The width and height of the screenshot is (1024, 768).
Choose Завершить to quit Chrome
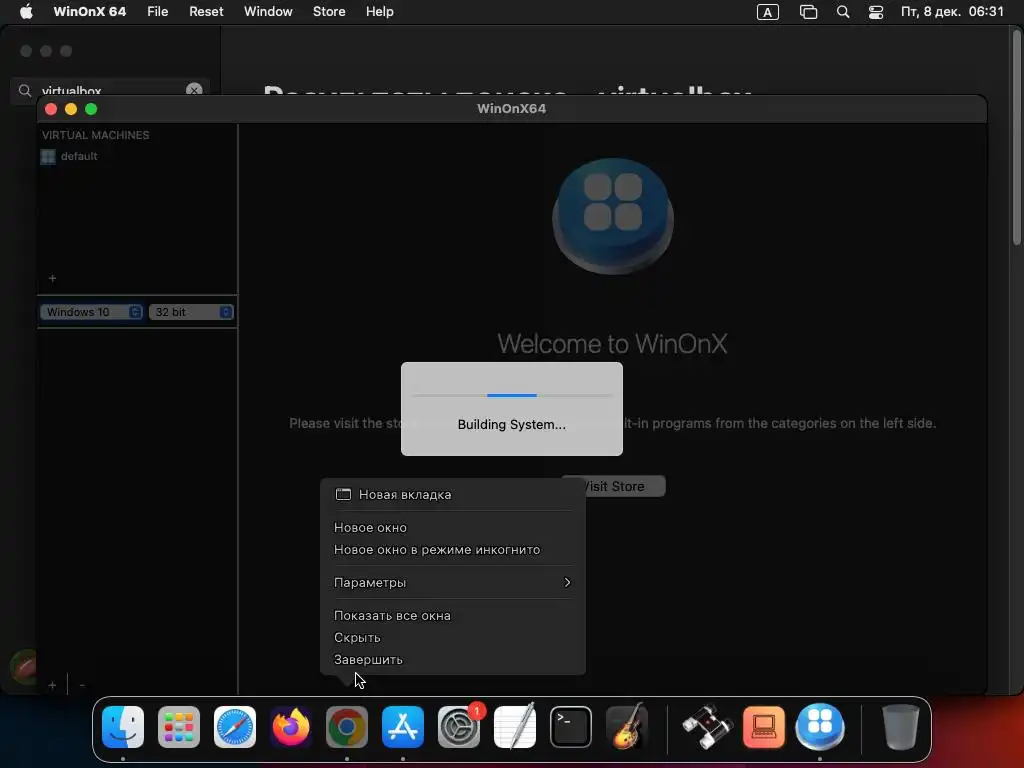coord(453,660)
